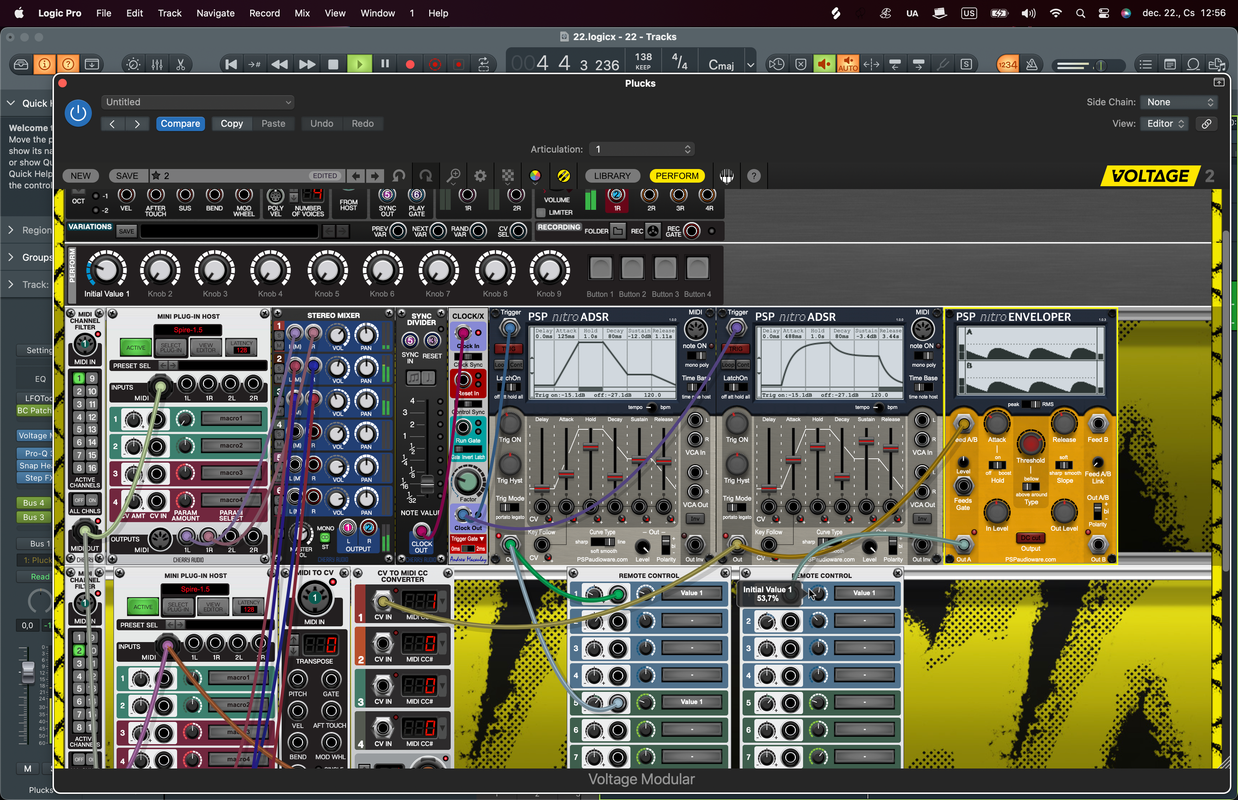Click the yellow striped cabinet icon

pyautogui.click(x=563, y=176)
